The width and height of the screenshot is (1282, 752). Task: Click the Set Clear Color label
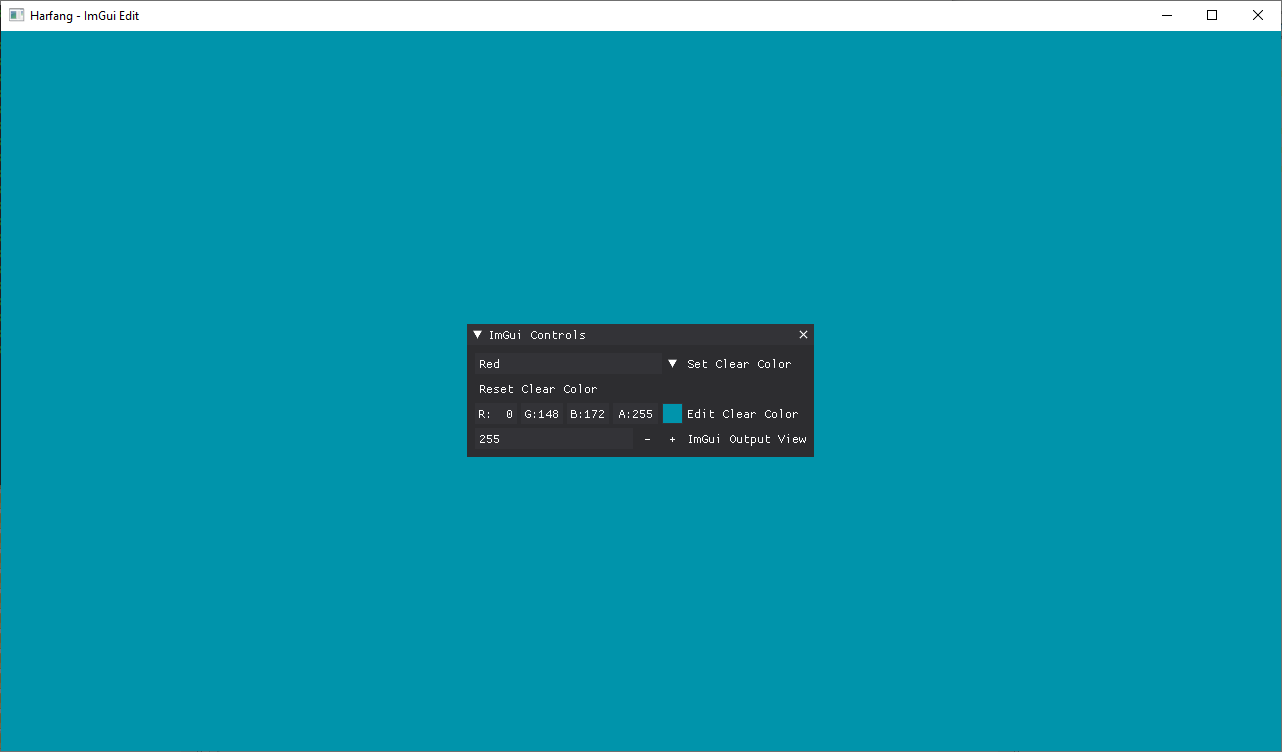[739, 364]
